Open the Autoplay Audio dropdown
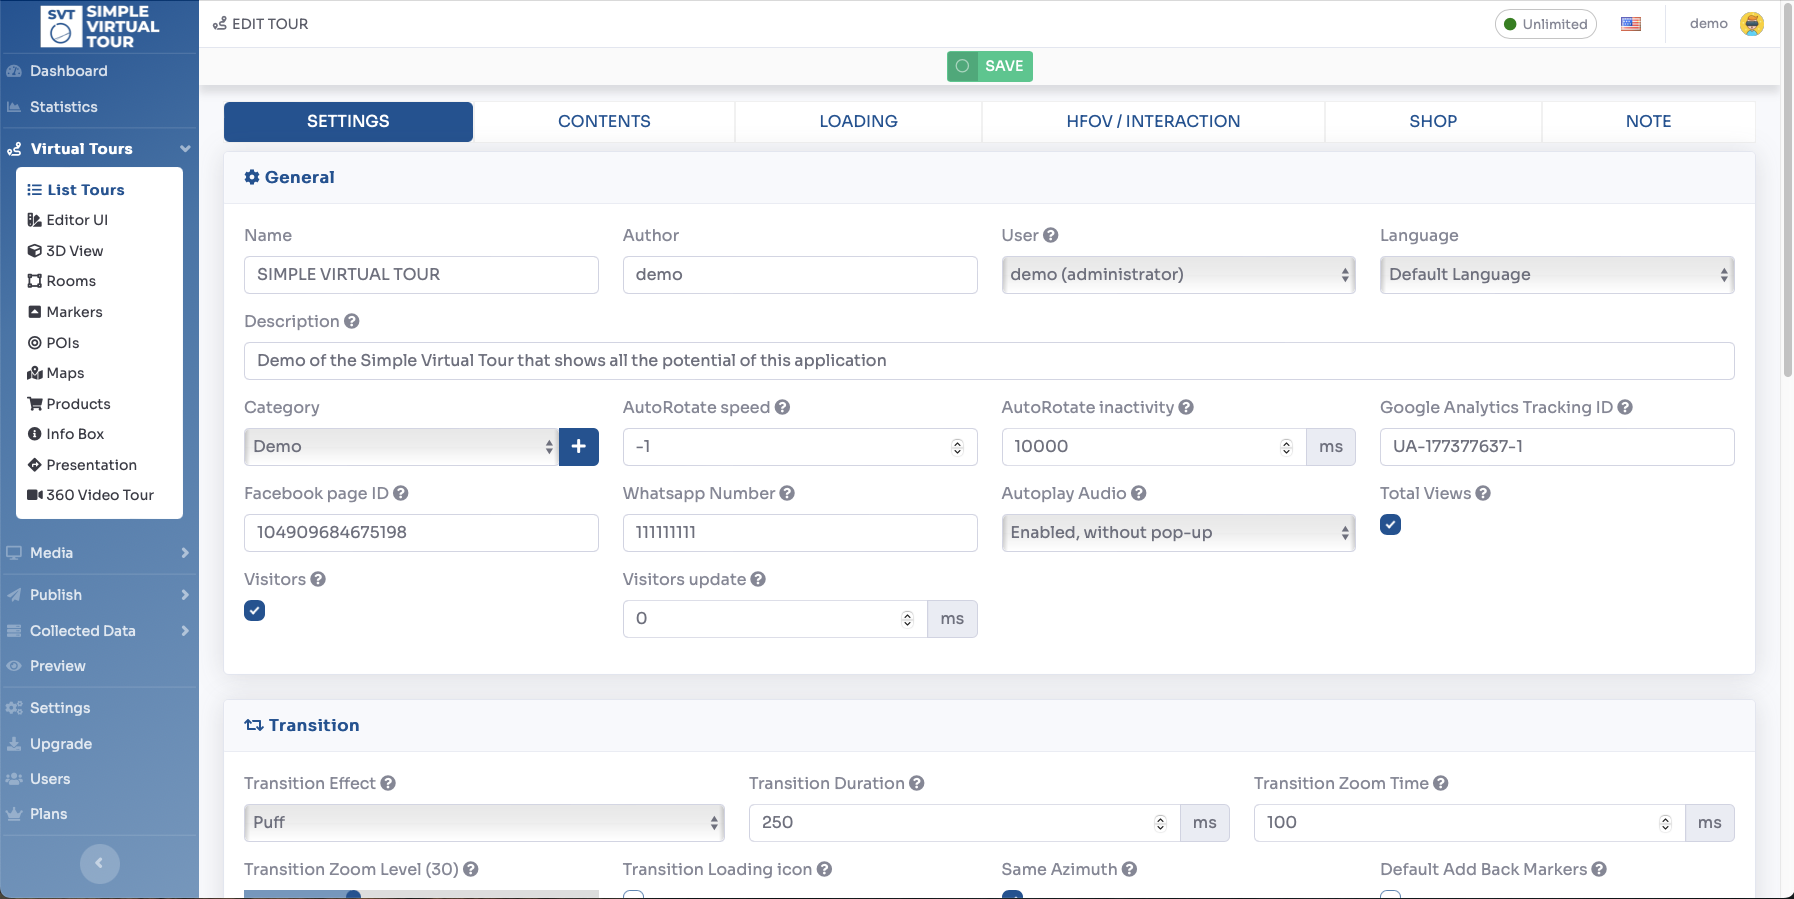 (x=1178, y=533)
